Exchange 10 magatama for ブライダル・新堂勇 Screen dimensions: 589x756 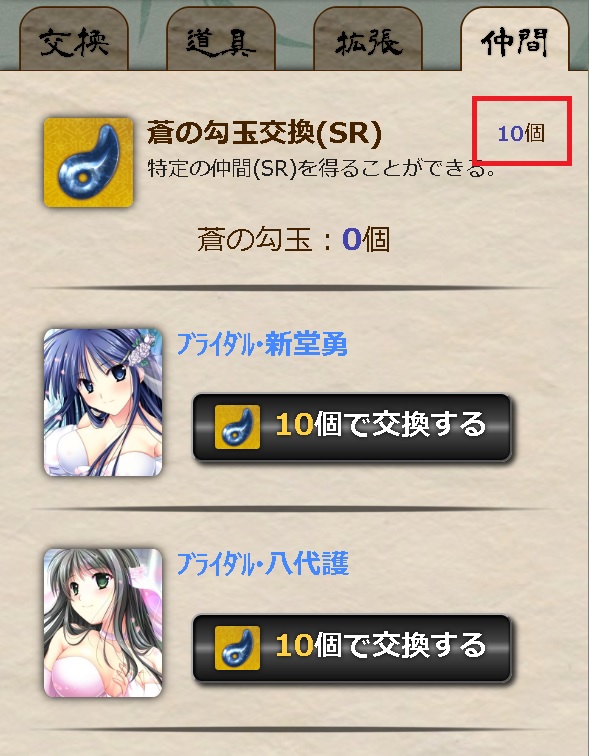coord(352,427)
